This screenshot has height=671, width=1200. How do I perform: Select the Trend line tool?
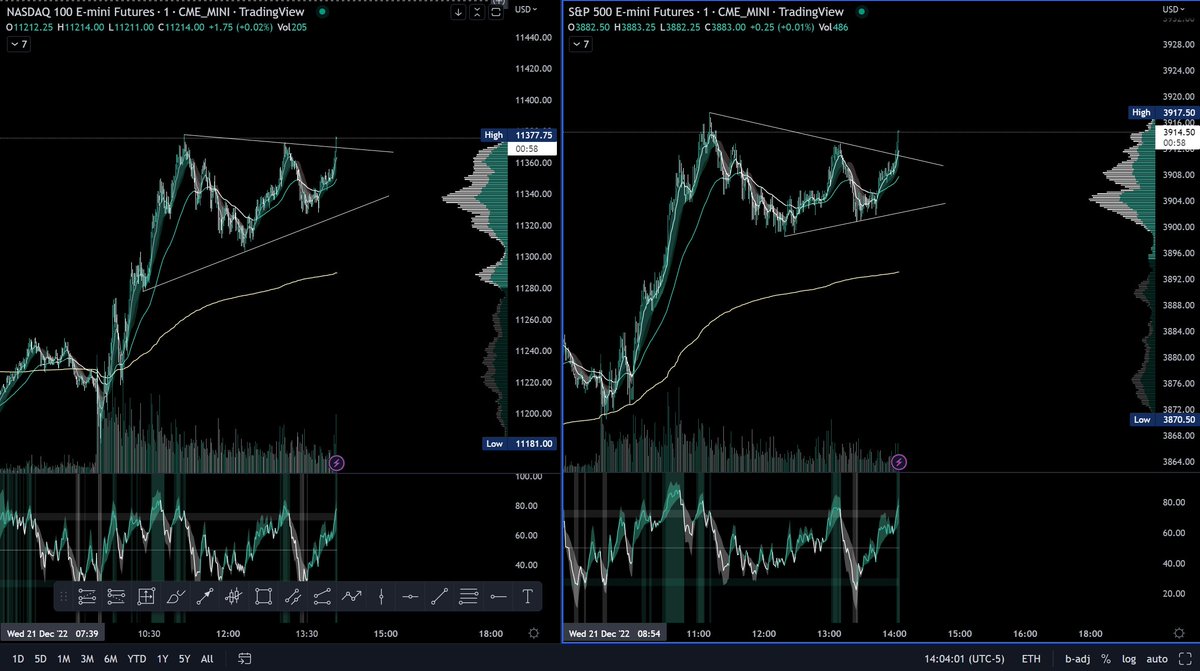[440, 597]
